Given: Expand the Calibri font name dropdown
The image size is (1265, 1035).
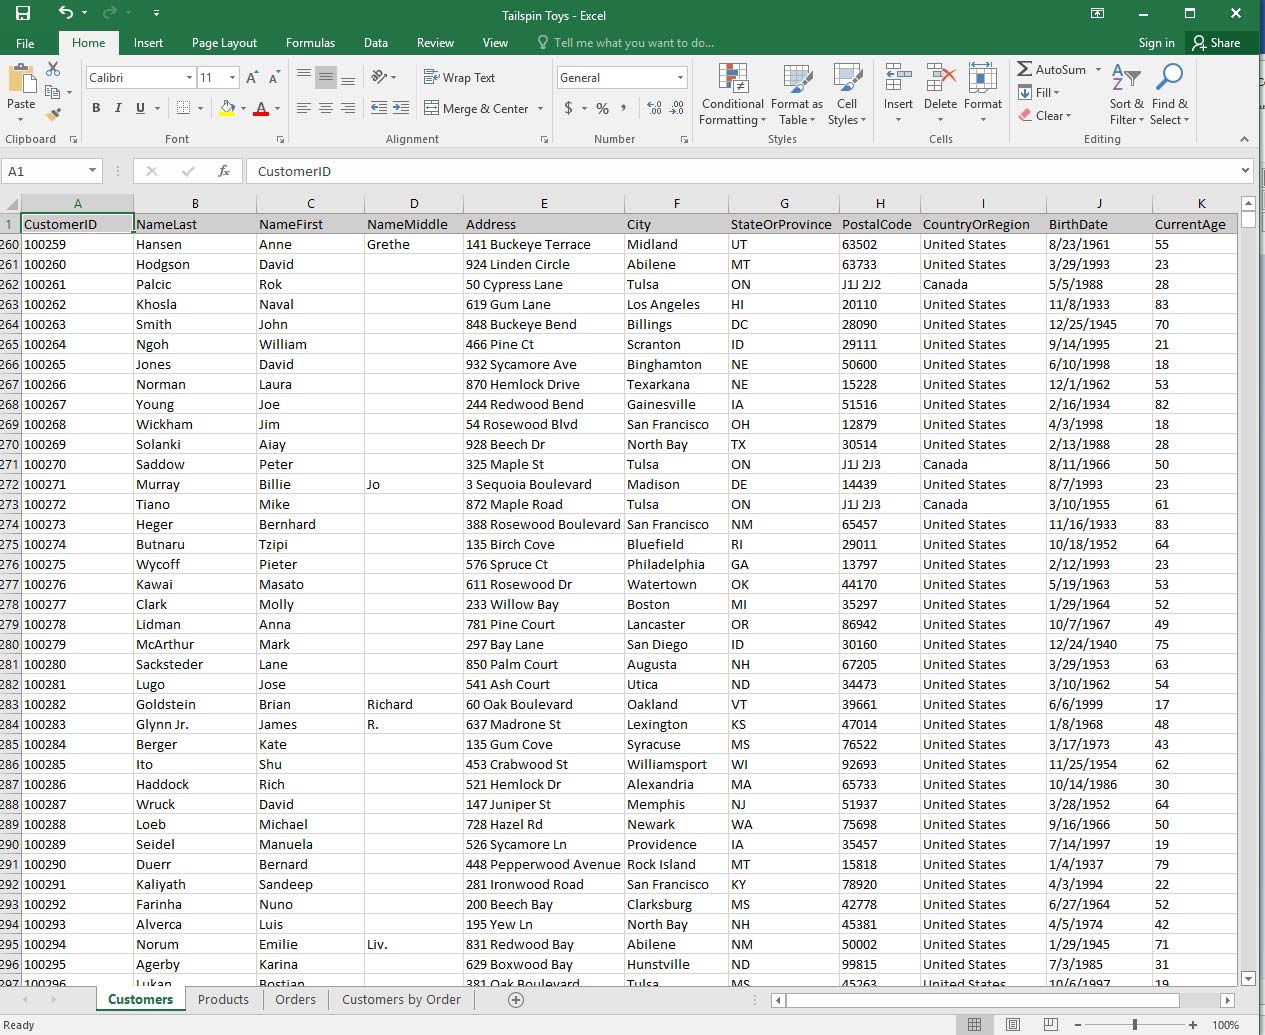Looking at the screenshot, I should pyautogui.click(x=189, y=78).
